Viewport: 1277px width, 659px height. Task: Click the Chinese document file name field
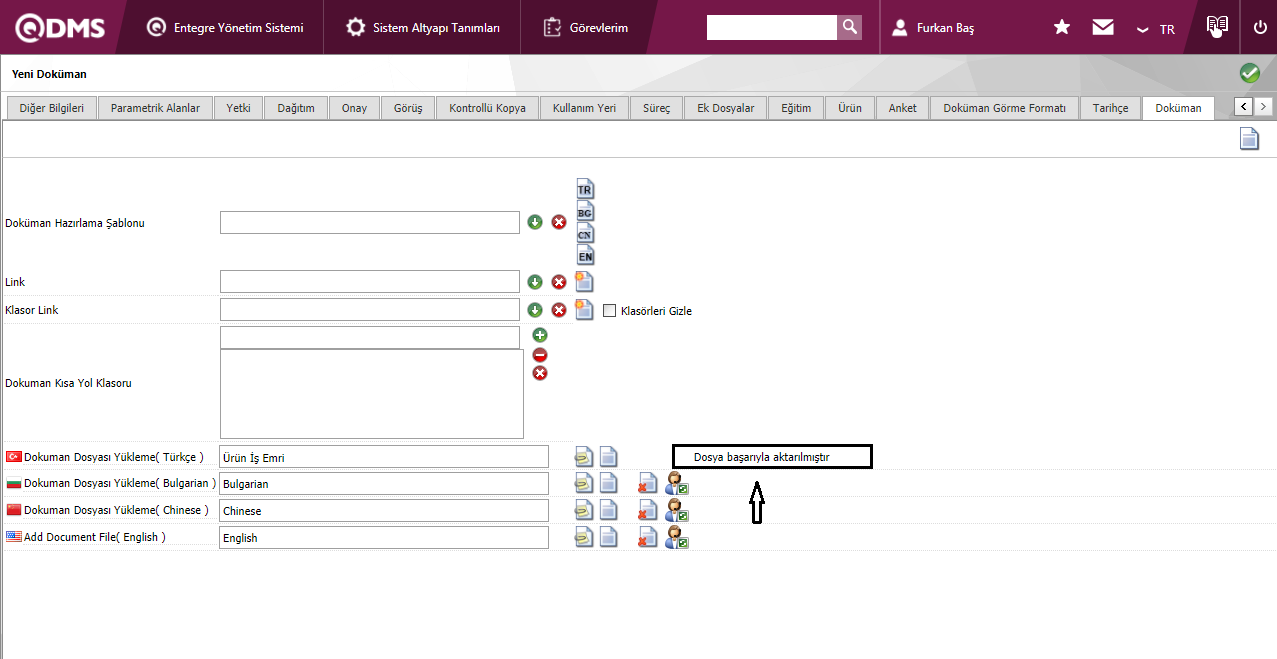pyautogui.click(x=384, y=511)
